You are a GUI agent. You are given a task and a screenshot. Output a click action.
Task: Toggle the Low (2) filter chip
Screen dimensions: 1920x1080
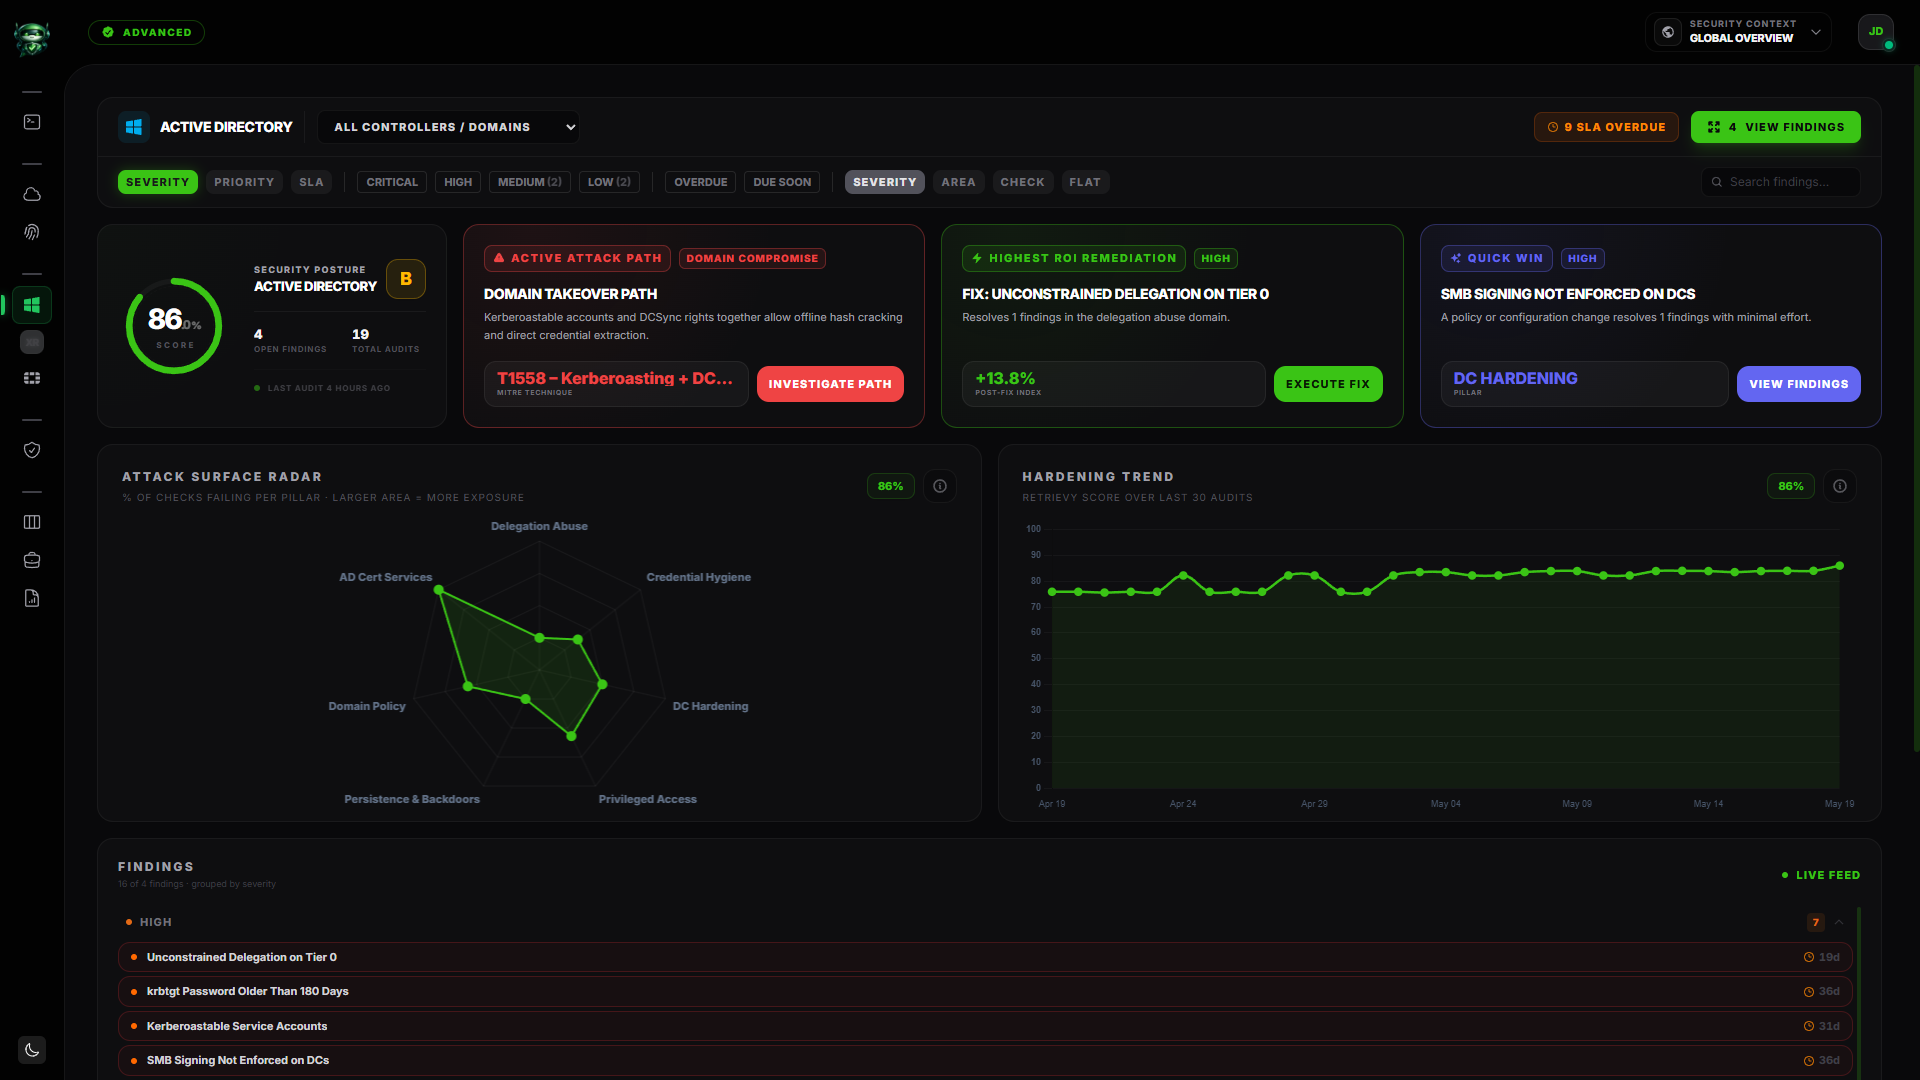point(609,182)
